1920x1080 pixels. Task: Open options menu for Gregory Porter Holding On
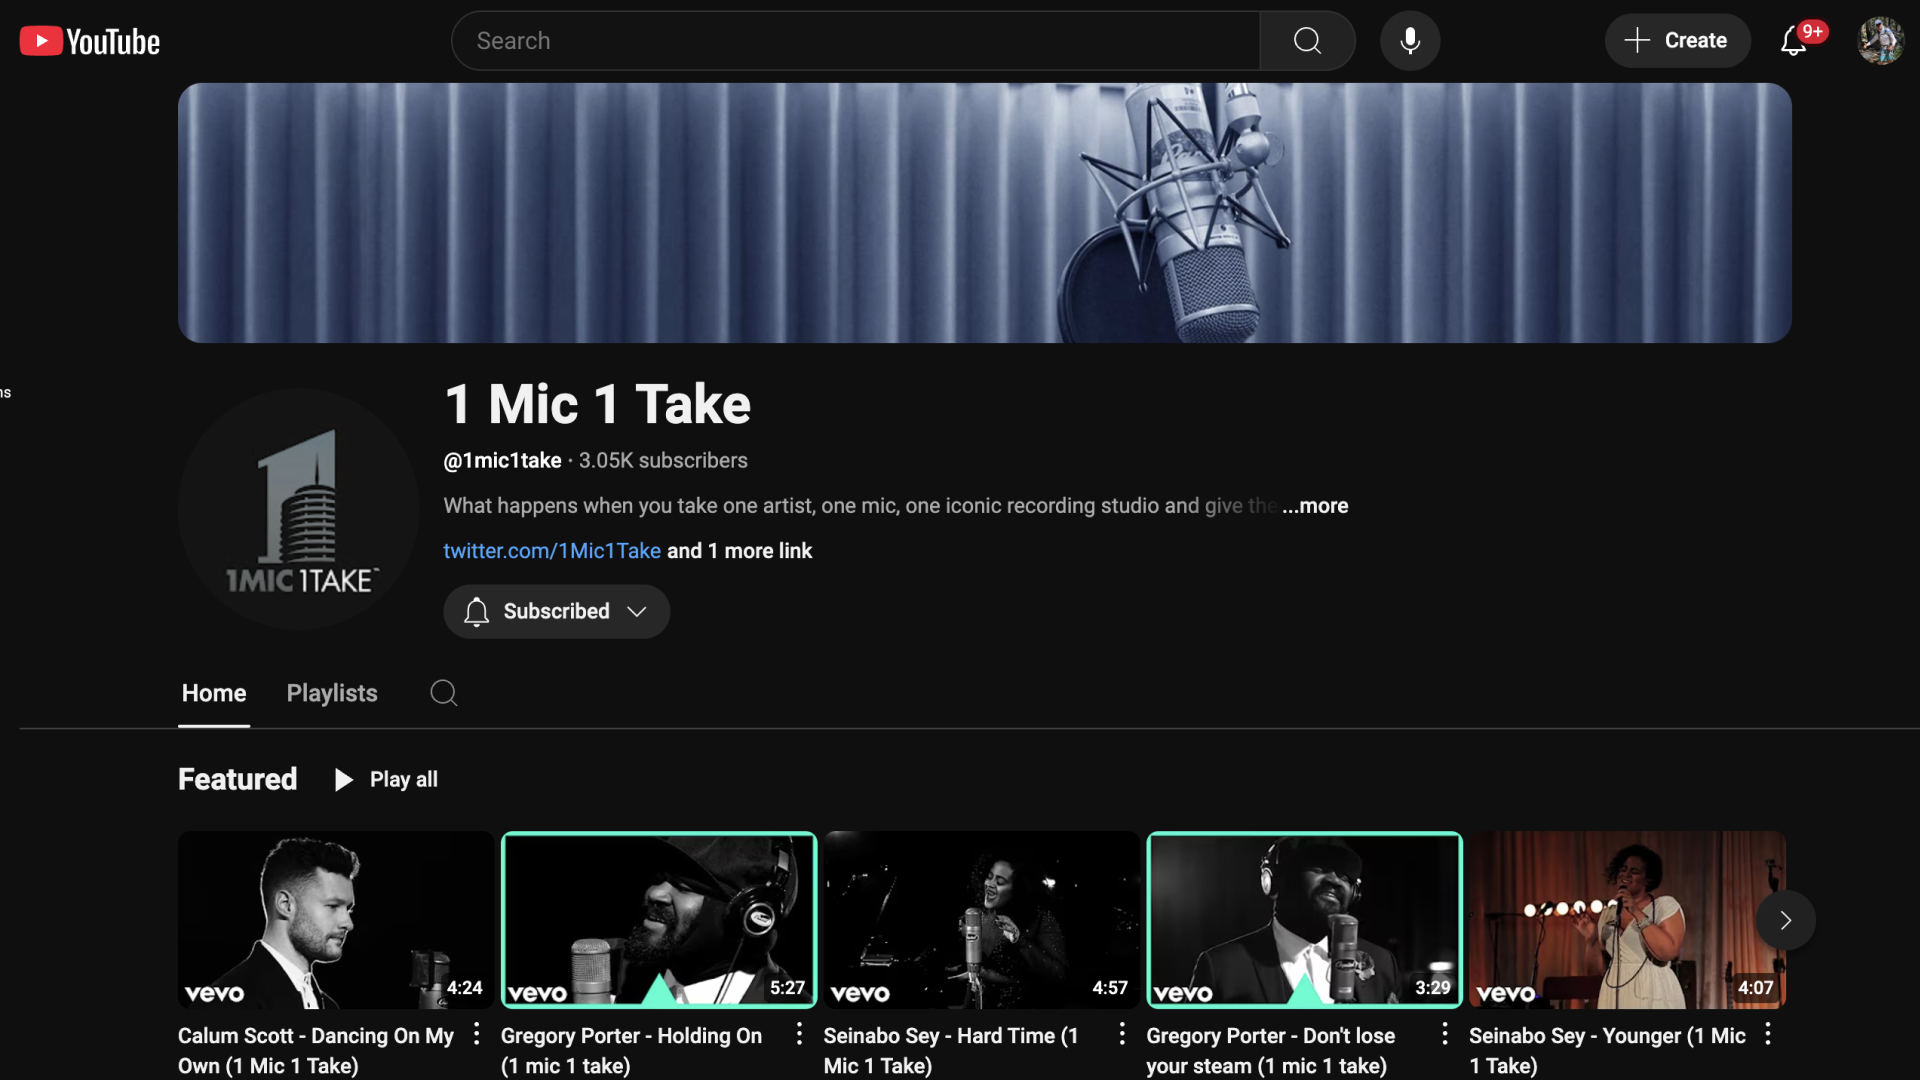(x=799, y=1033)
